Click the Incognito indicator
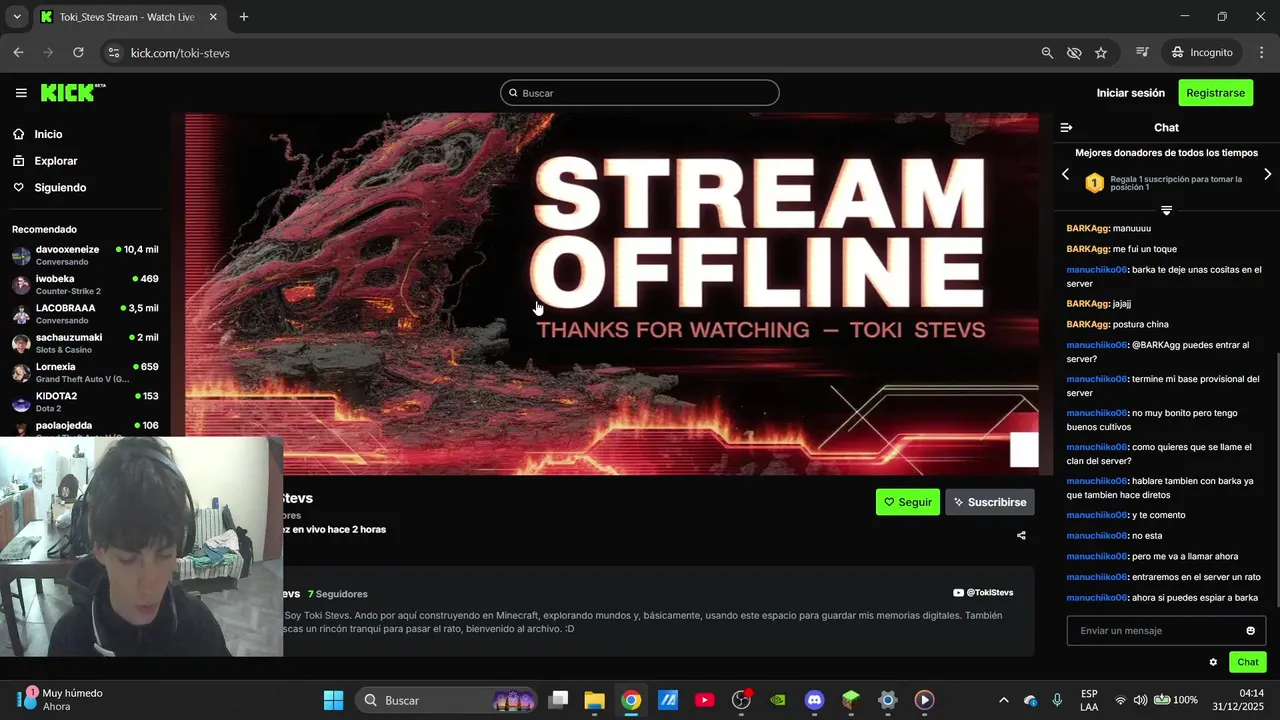This screenshot has height=720, width=1280. point(1202,52)
